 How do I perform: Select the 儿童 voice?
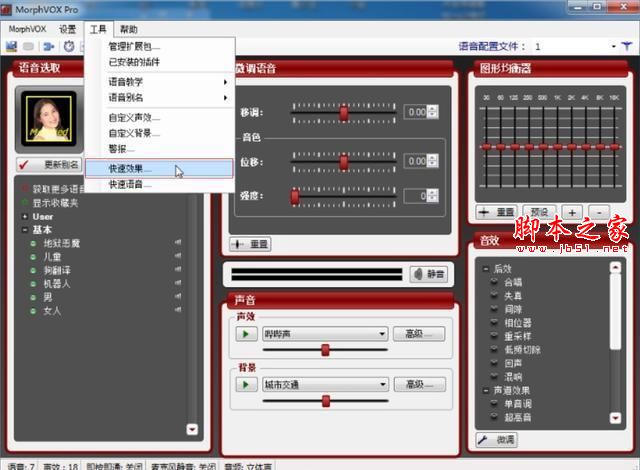[52, 257]
